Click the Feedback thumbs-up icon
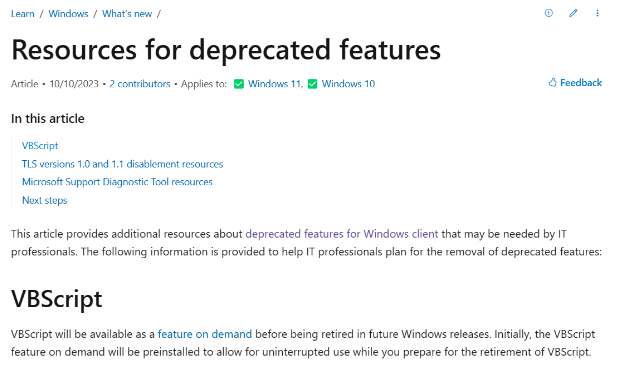This screenshot has height=372, width=628. pyautogui.click(x=553, y=82)
